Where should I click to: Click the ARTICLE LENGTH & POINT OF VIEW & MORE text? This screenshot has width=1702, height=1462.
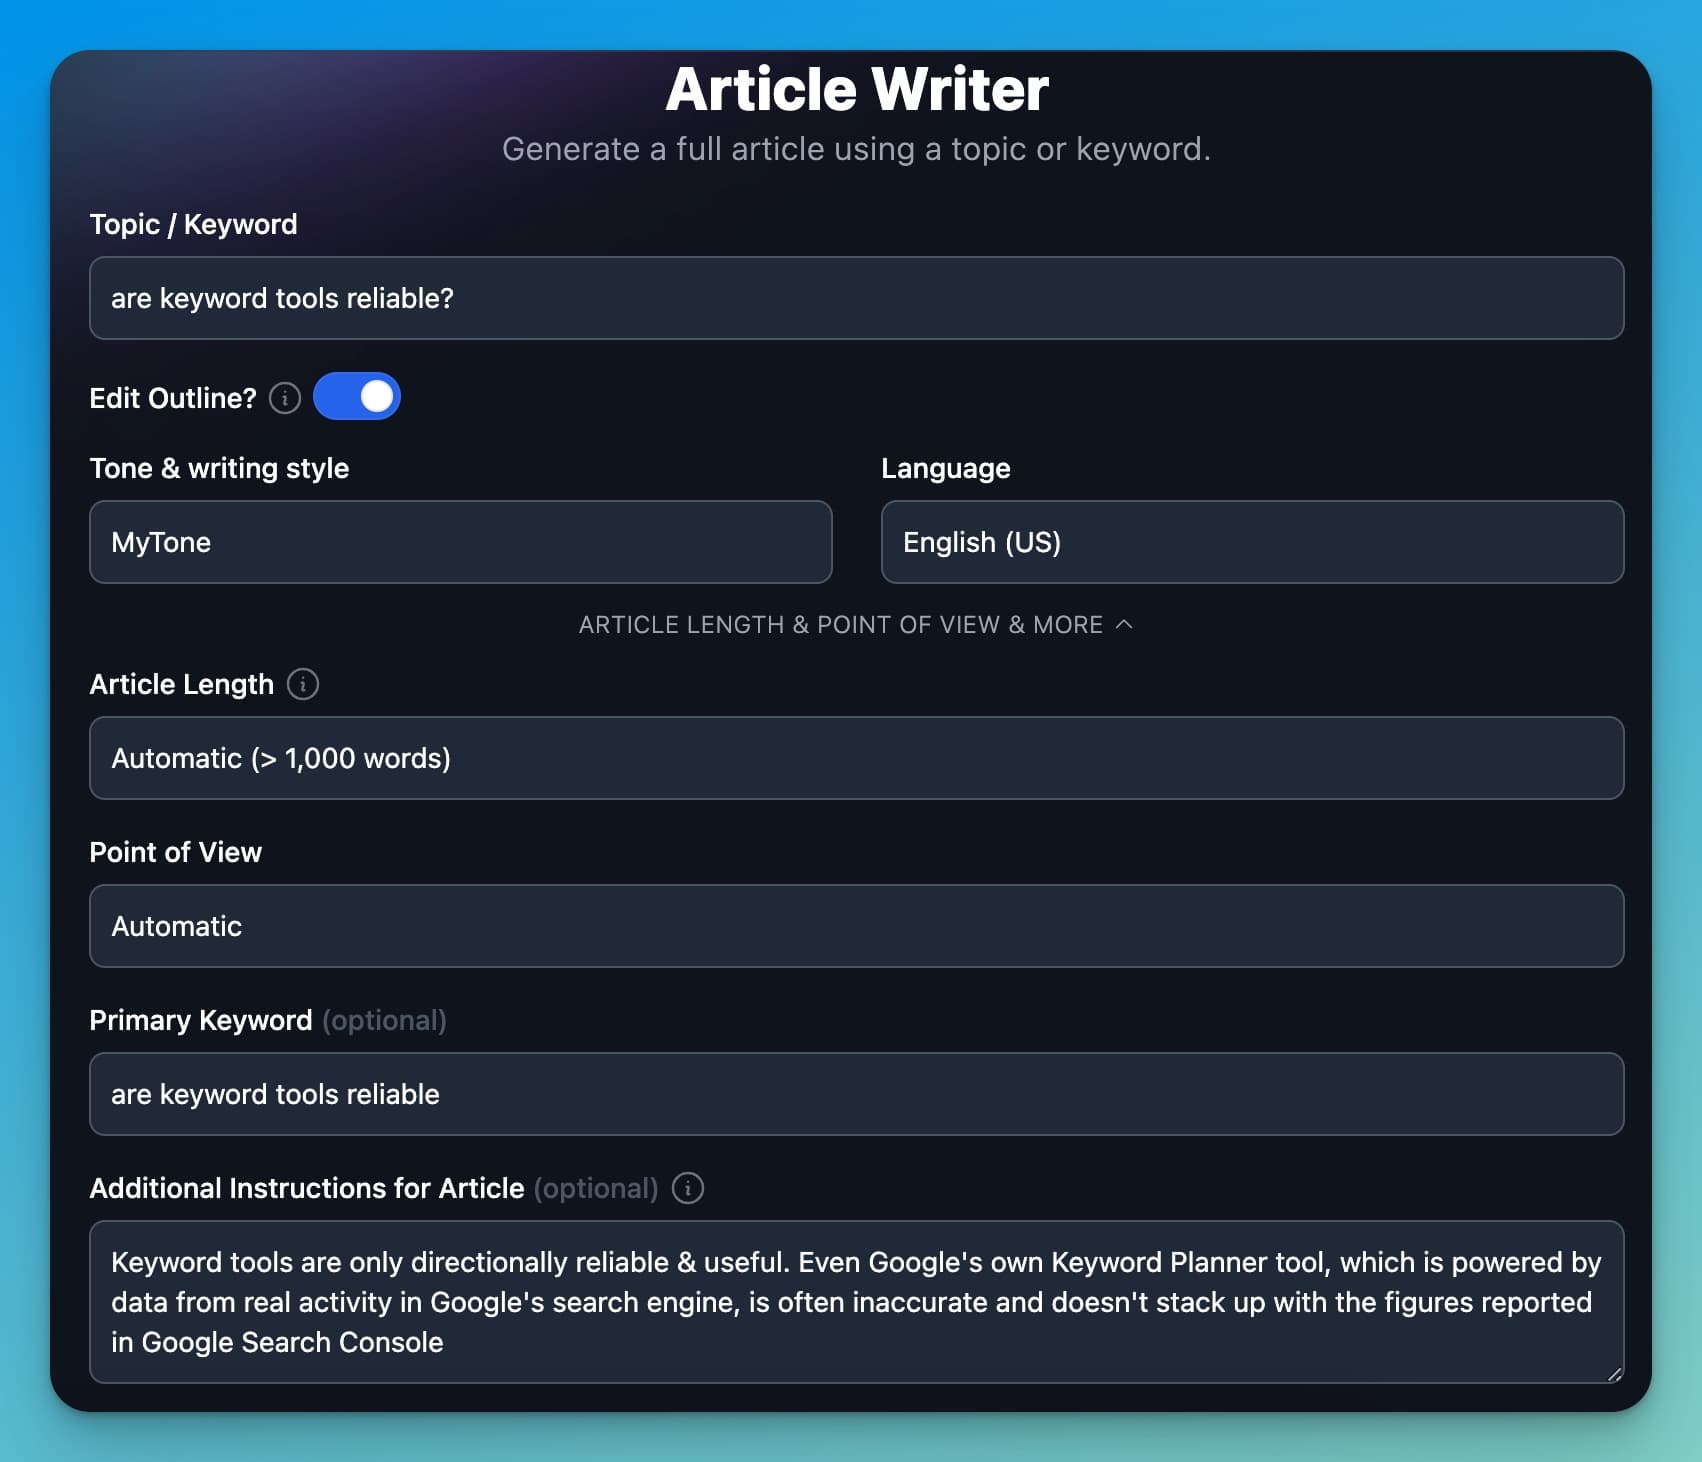click(x=838, y=624)
